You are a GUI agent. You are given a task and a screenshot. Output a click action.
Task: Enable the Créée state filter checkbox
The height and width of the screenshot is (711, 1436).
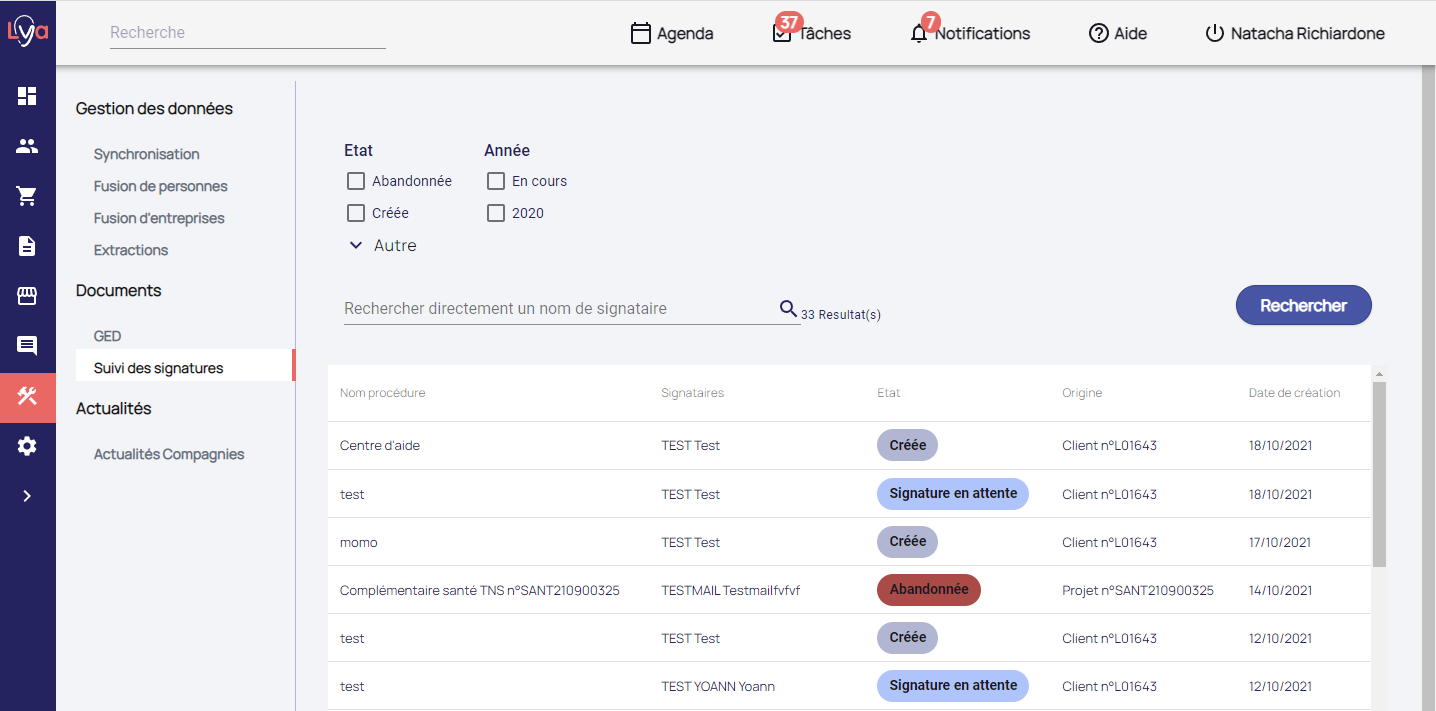click(355, 213)
